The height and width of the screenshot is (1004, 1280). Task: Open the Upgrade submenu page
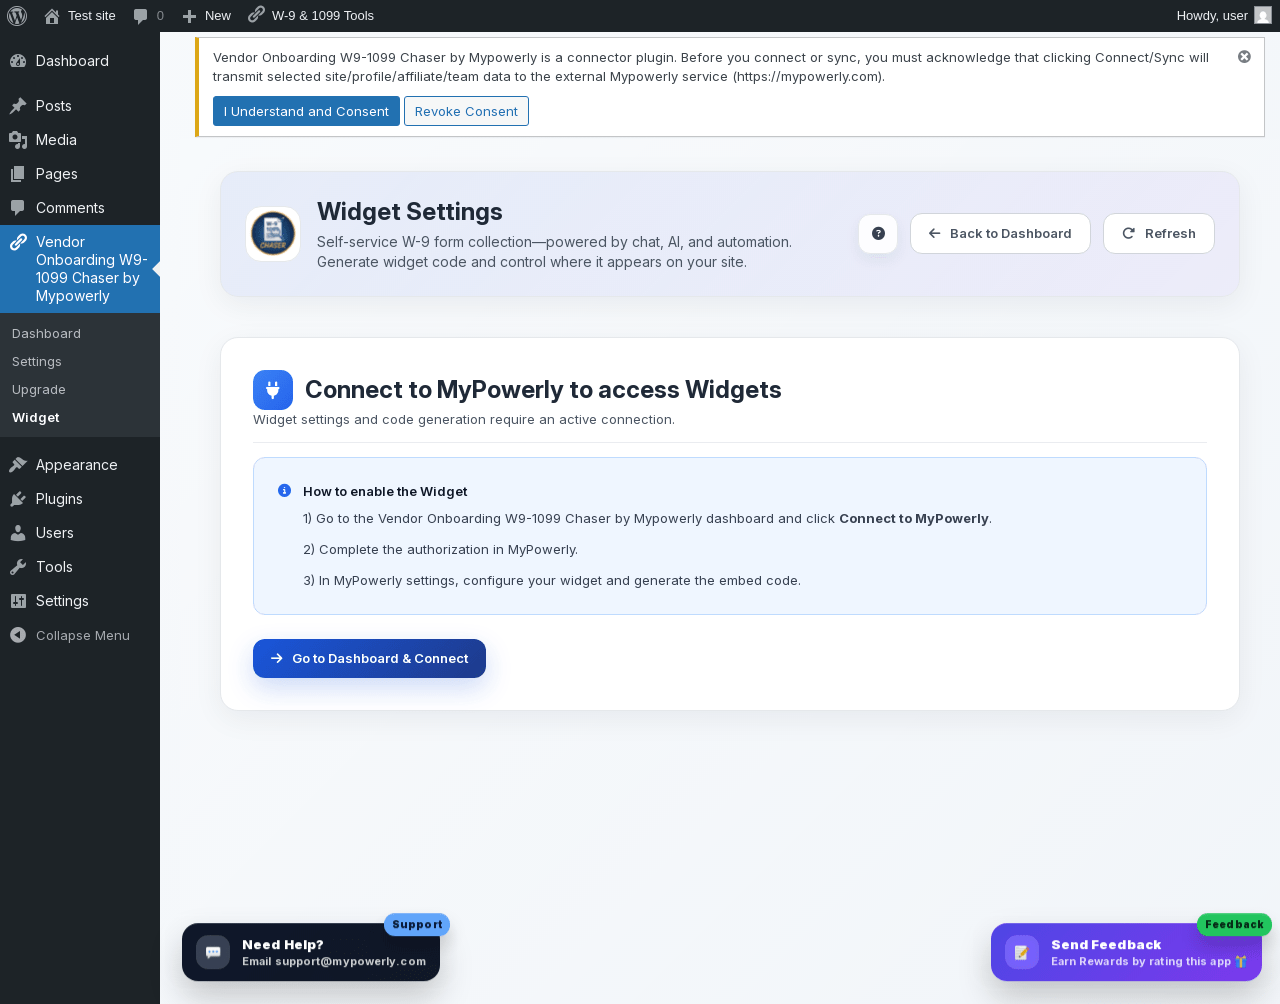click(39, 390)
